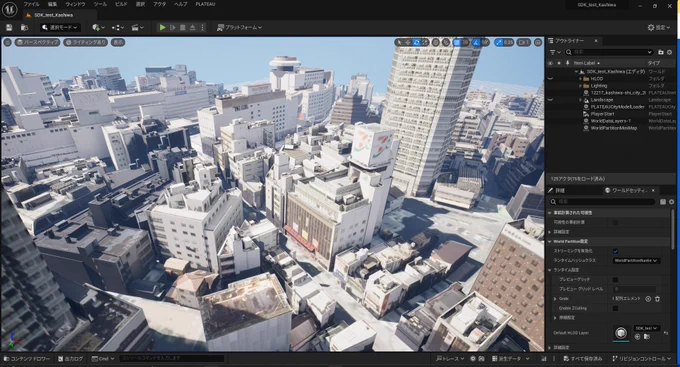This screenshot has width=680, height=367.
Task: Toggle the surface snapping icon
Action: [x=446, y=42]
